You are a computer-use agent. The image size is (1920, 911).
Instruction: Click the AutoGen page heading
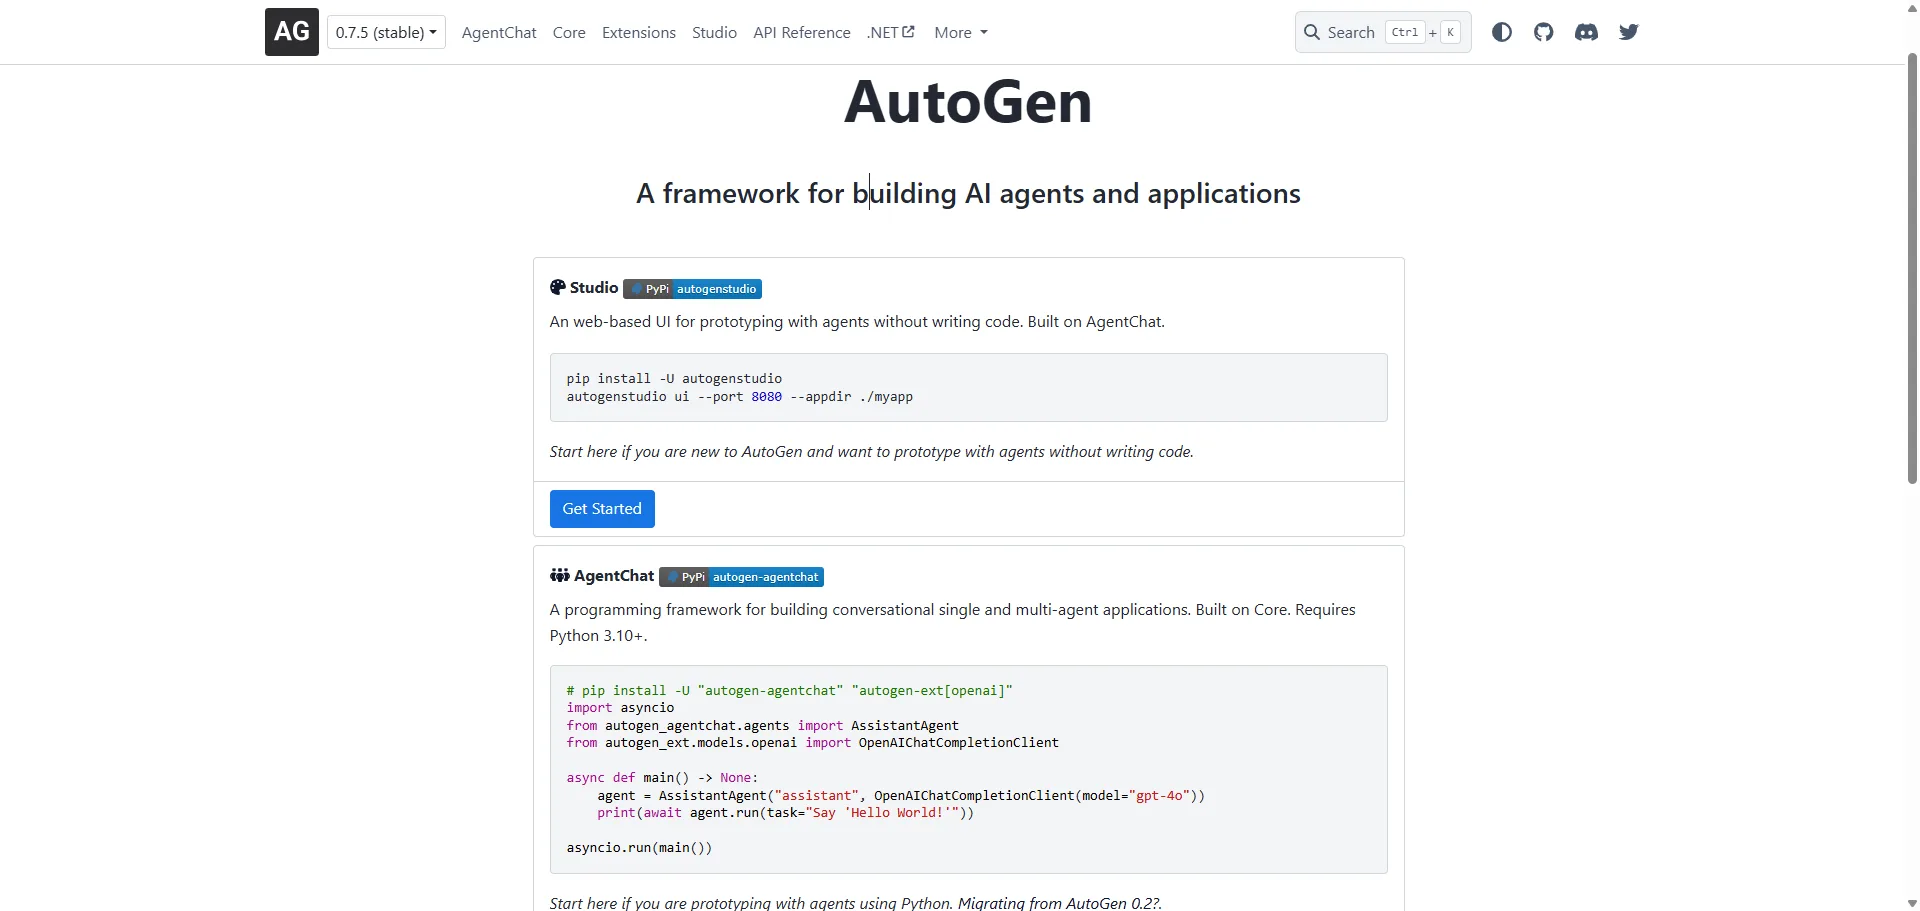click(968, 102)
